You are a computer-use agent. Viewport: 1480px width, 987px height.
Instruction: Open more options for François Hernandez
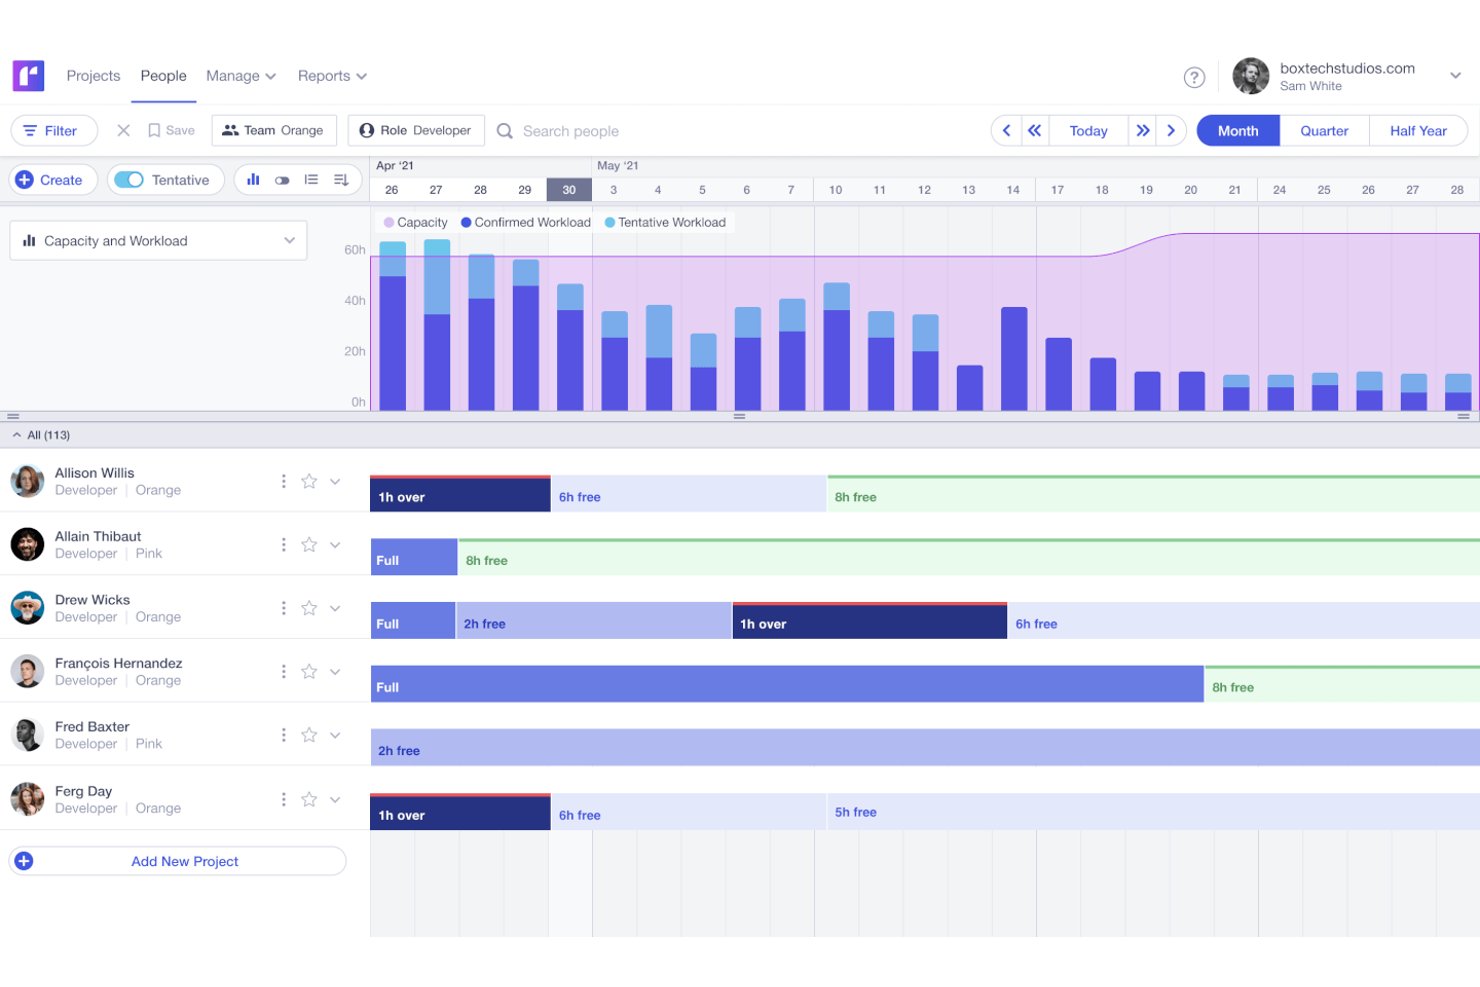click(284, 671)
